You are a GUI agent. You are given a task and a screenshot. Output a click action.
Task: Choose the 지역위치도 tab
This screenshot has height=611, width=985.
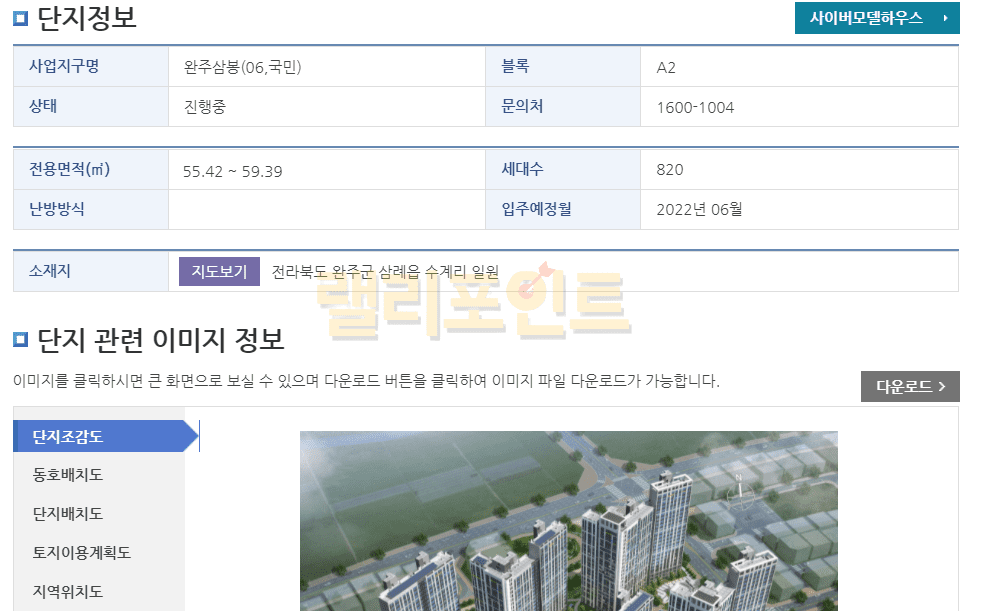point(68,591)
